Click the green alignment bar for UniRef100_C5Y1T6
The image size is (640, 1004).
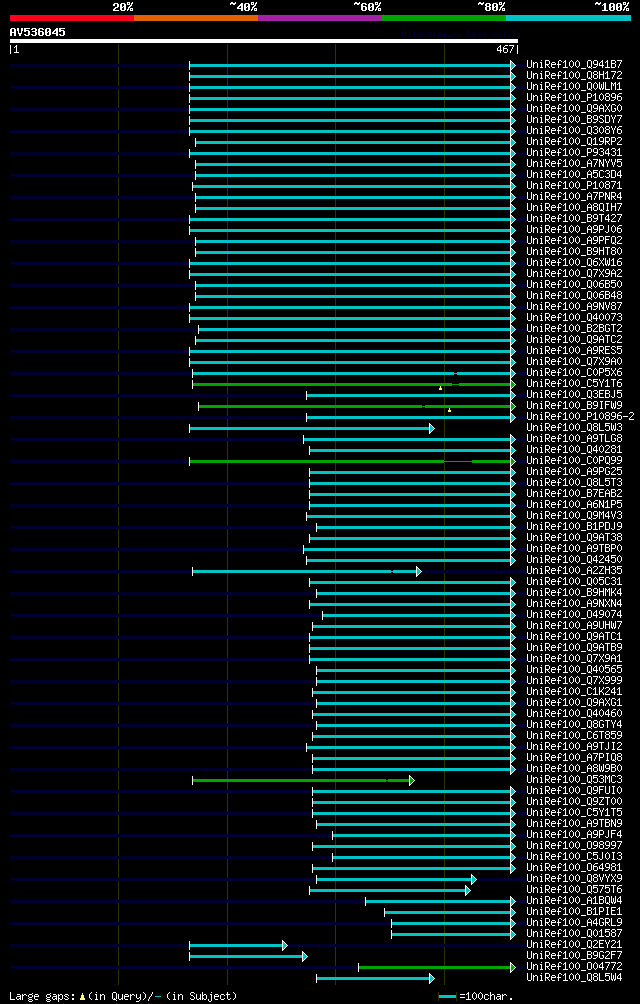click(x=354, y=384)
